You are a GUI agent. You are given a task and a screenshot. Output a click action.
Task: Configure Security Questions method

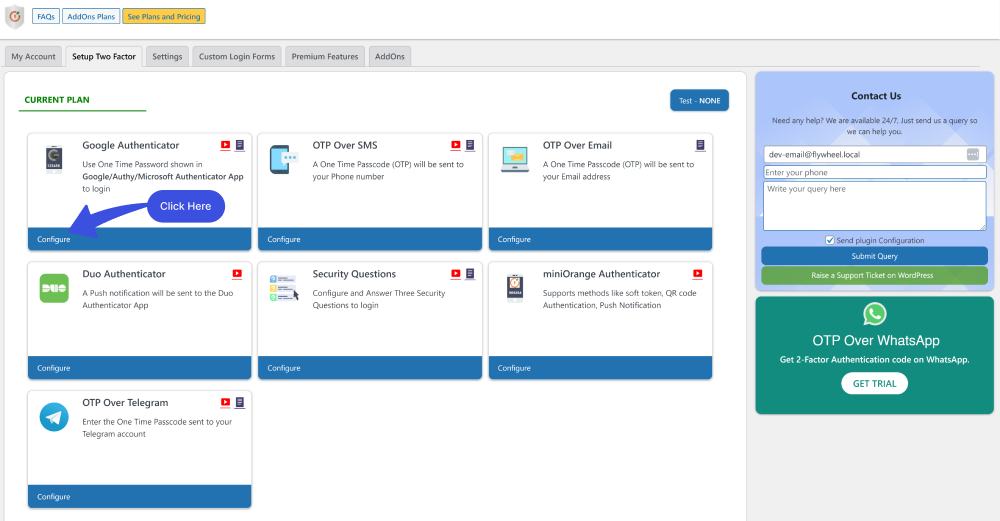click(x=369, y=368)
